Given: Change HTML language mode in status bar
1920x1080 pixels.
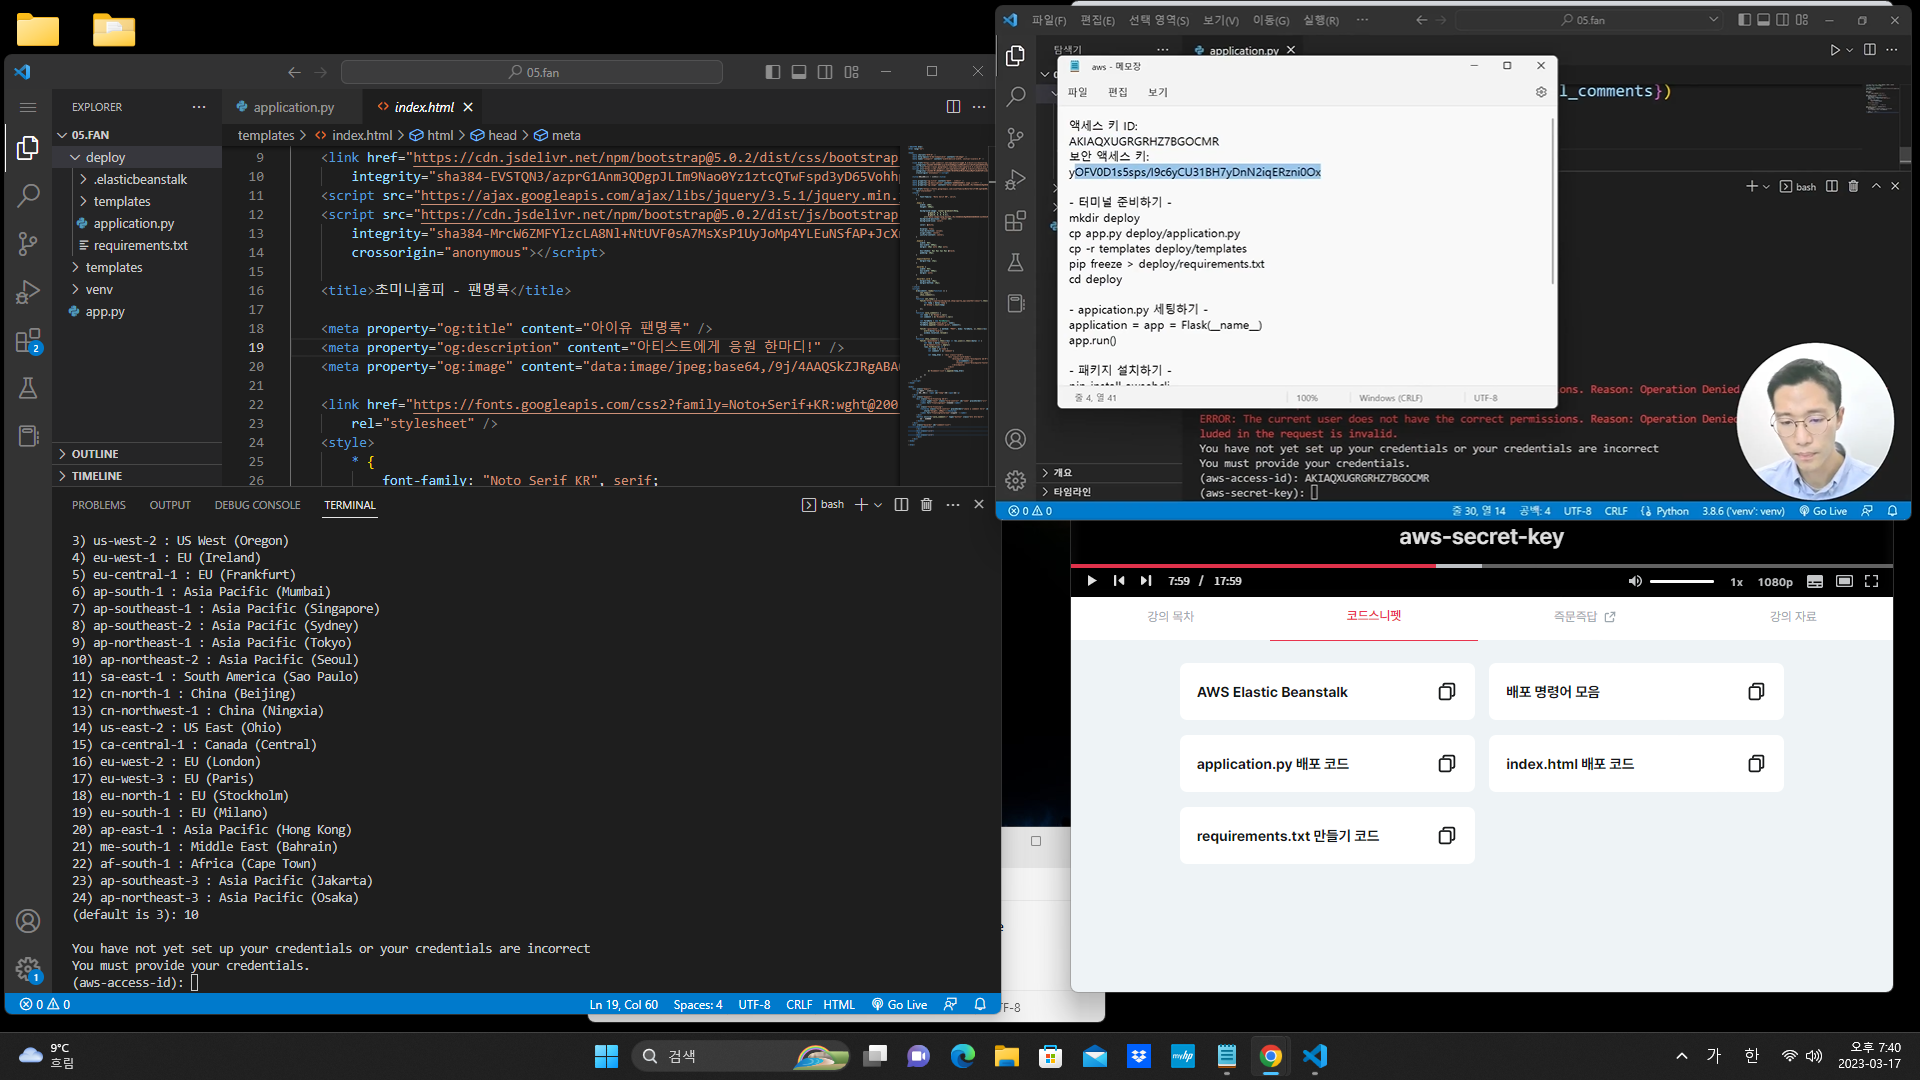Looking at the screenshot, I should tap(839, 1005).
